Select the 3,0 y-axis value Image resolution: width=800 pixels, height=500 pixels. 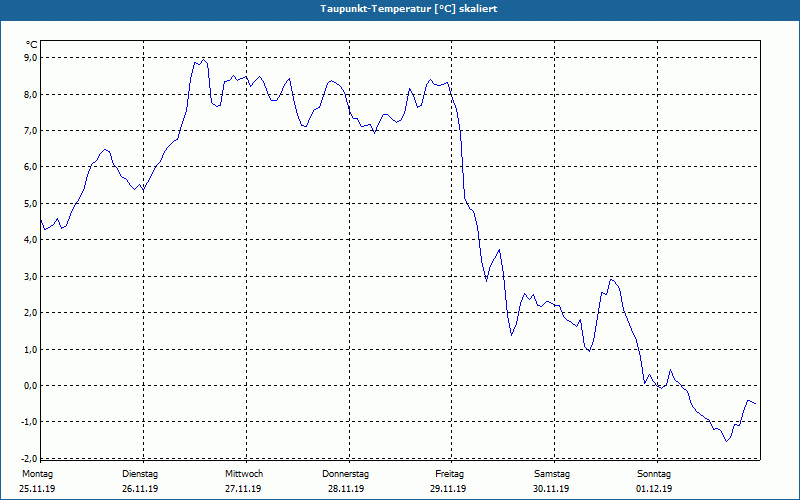tap(31, 277)
